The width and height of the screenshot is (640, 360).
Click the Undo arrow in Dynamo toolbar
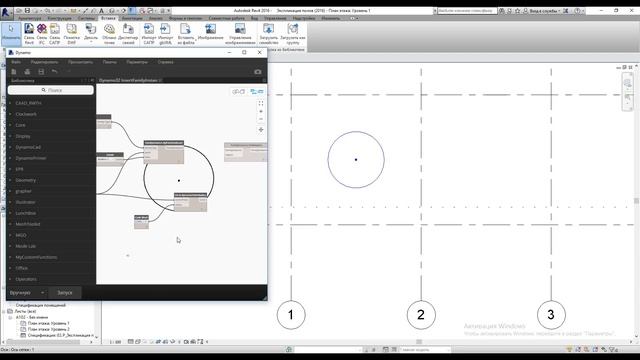pos(54,72)
